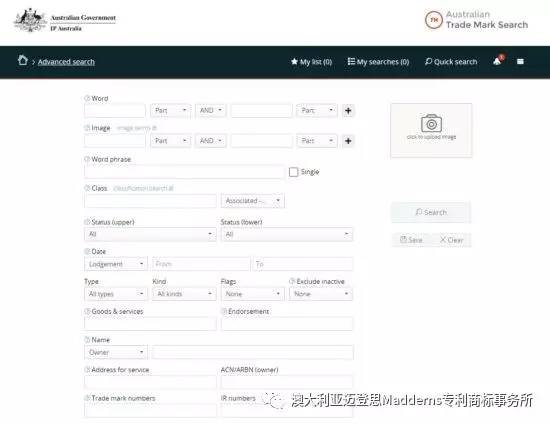Go to home via house icon

click(x=23, y=60)
